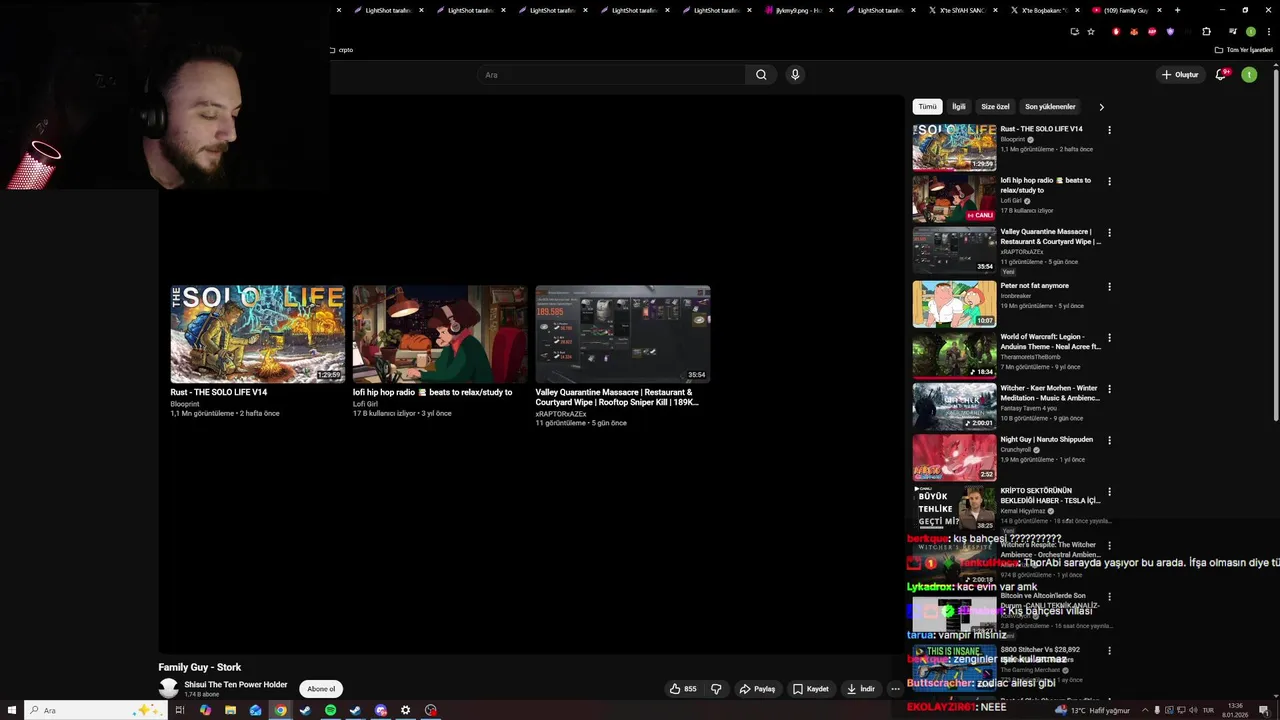Open Task View in taskbar
The height and width of the screenshot is (720, 1280).
[180, 710]
